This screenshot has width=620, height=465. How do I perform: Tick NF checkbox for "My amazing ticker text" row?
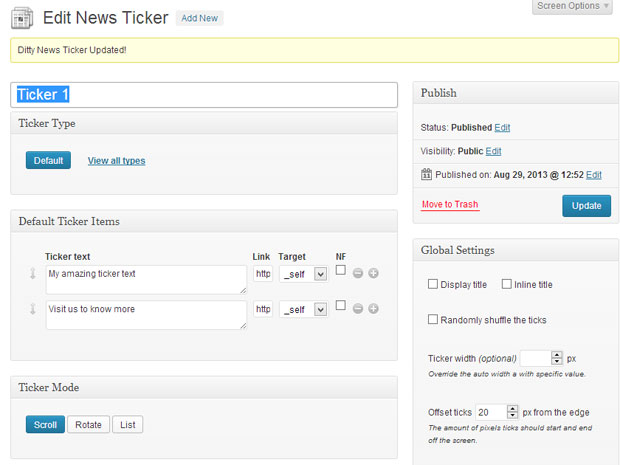coord(340,270)
